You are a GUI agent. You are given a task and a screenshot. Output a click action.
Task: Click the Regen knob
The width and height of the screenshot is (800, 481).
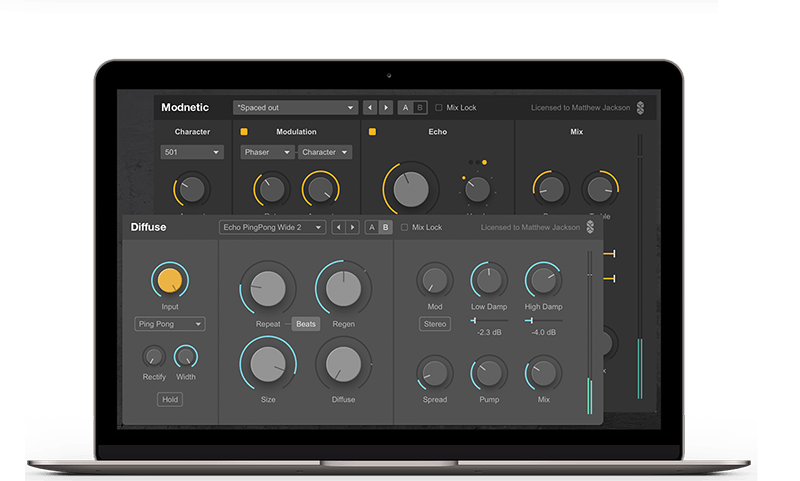(x=343, y=288)
